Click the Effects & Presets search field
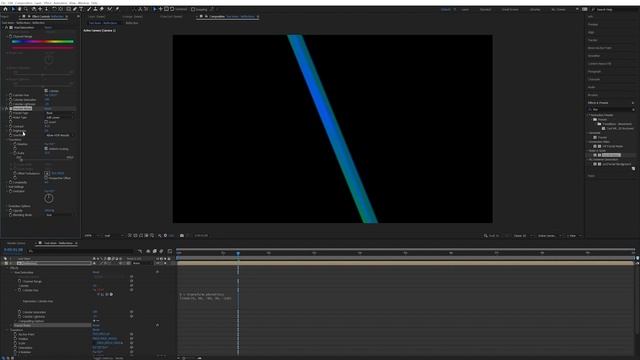The width and height of the screenshot is (640, 360). (611, 109)
